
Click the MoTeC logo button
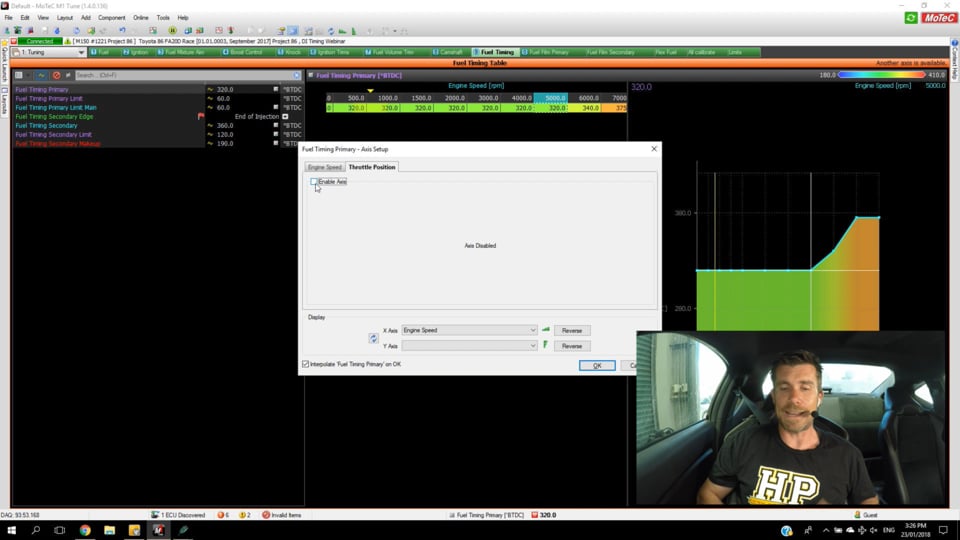[x=939, y=18]
